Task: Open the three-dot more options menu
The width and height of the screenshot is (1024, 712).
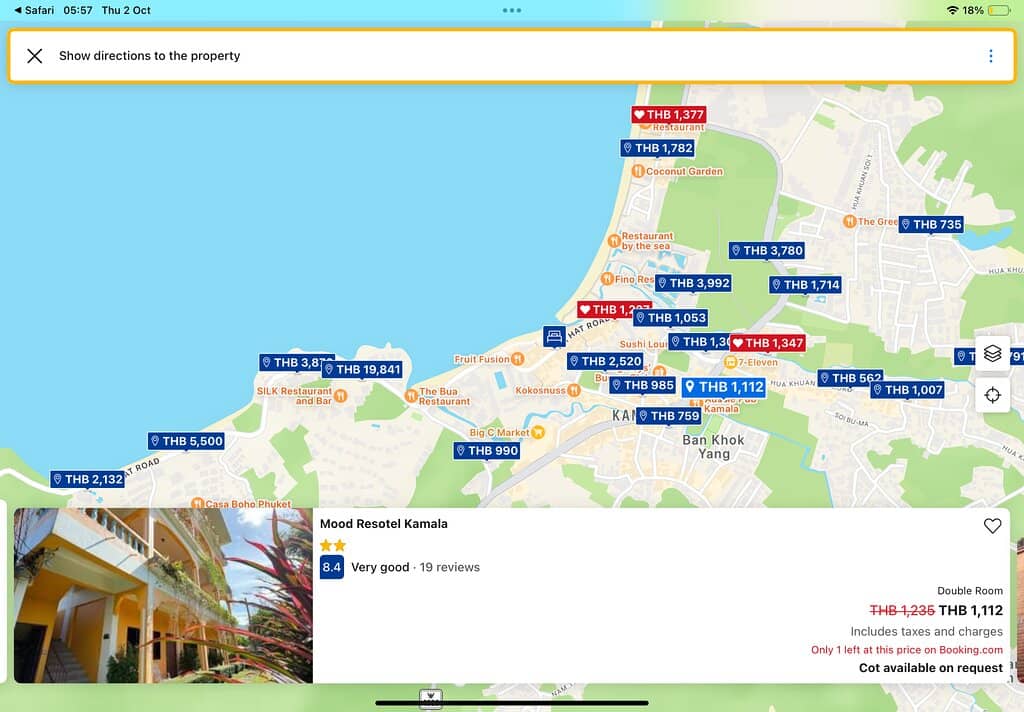Action: 990,56
